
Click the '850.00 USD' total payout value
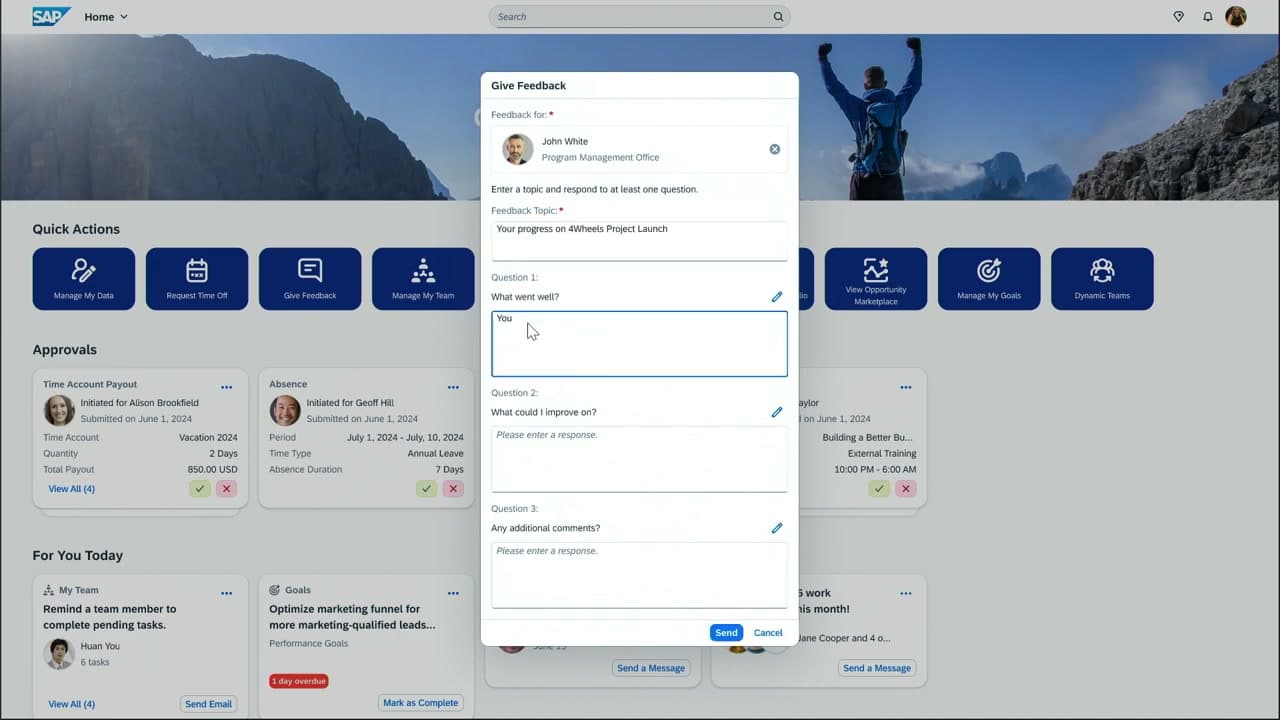pyautogui.click(x=212, y=469)
